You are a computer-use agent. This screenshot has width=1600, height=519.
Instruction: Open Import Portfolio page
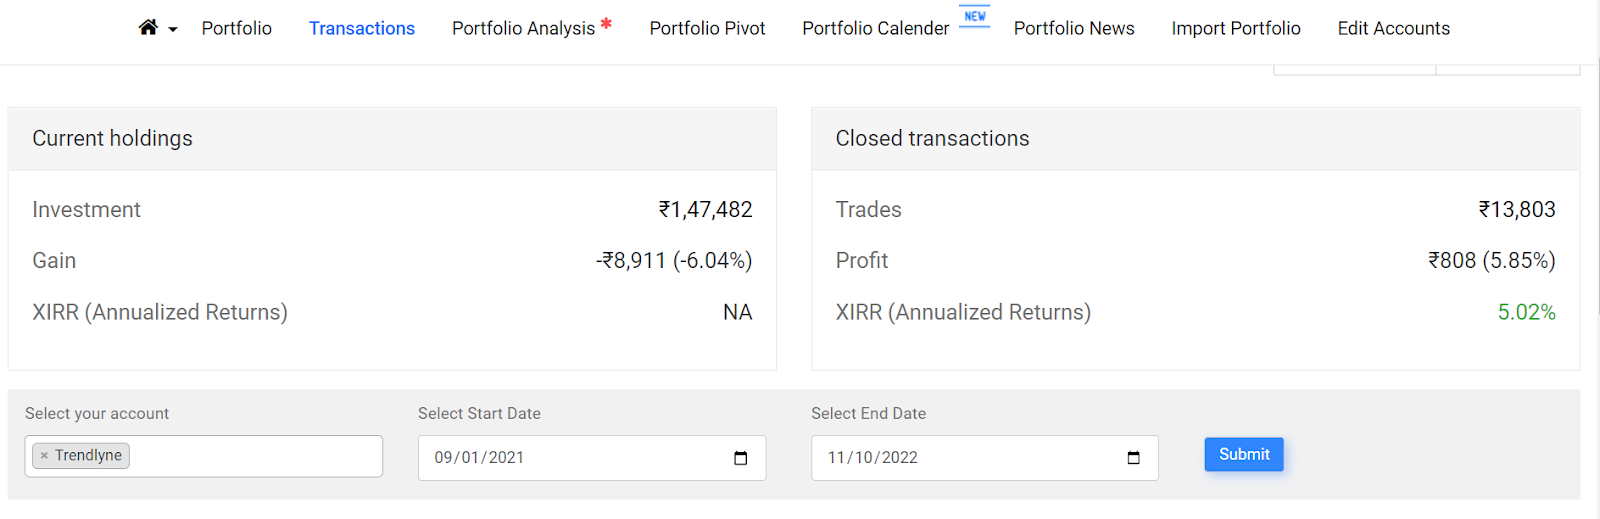[x=1236, y=28]
